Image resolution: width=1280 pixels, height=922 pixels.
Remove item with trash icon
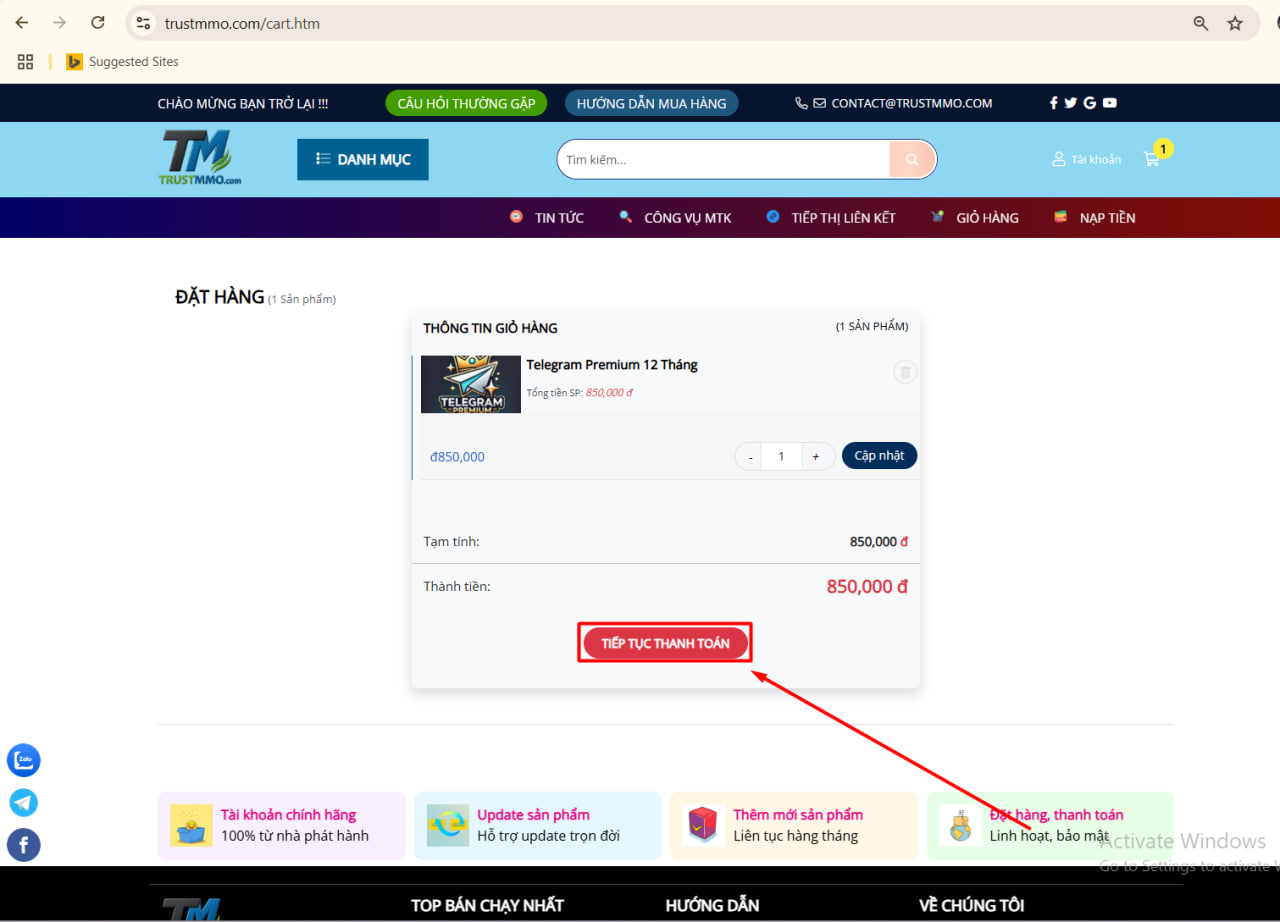click(905, 372)
